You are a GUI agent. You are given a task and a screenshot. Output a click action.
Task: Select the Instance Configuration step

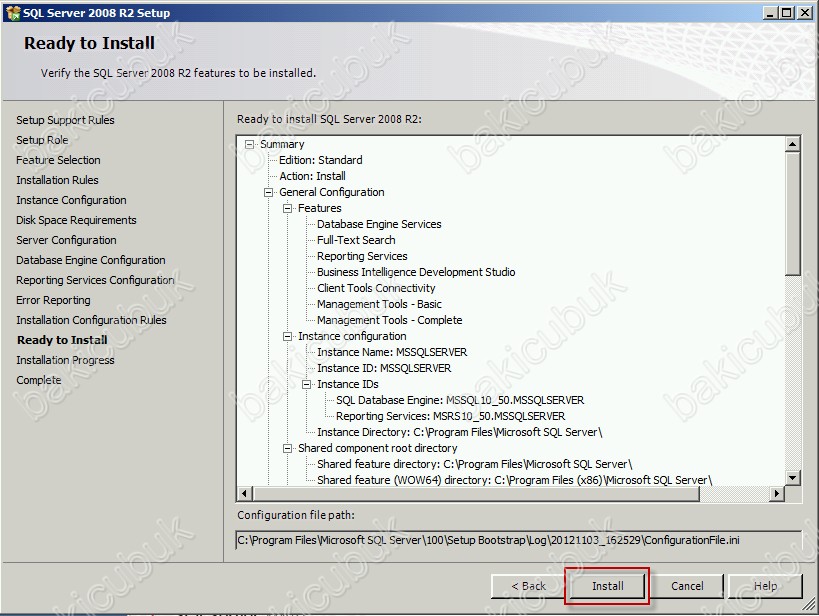pyautogui.click(x=72, y=200)
